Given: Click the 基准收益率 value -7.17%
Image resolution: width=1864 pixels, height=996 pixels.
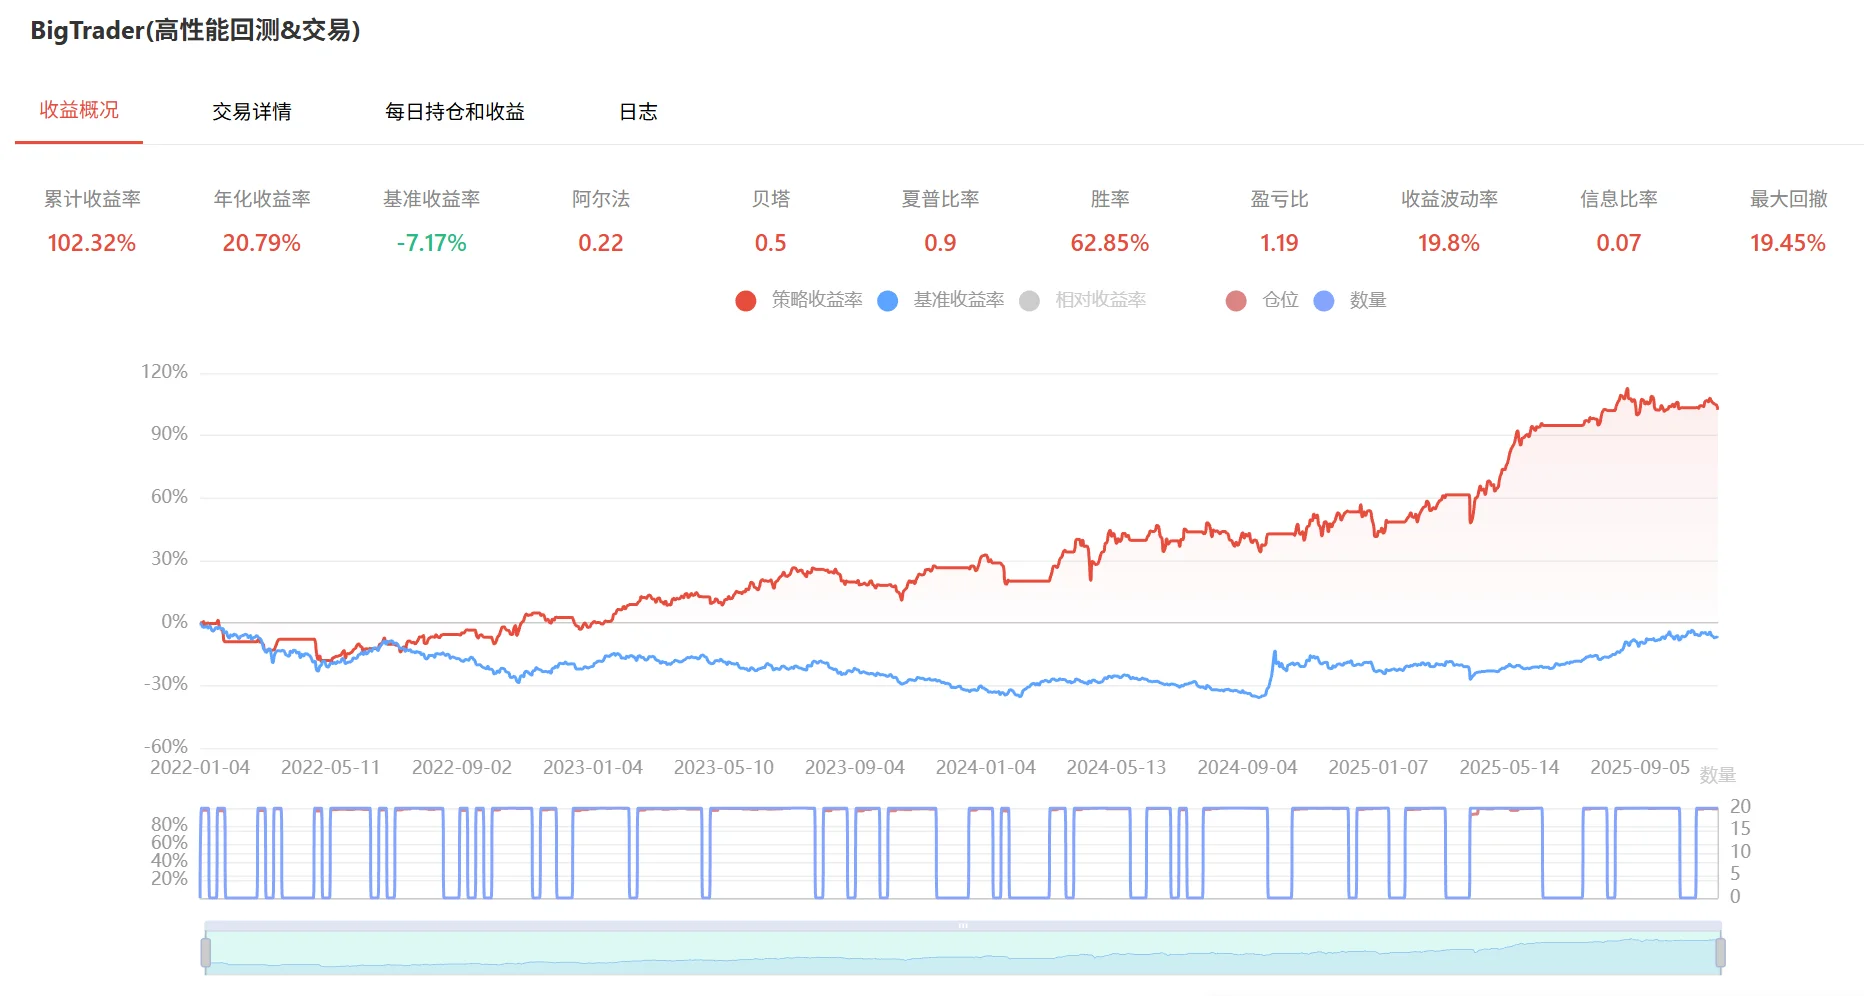Looking at the screenshot, I should [x=431, y=243].
